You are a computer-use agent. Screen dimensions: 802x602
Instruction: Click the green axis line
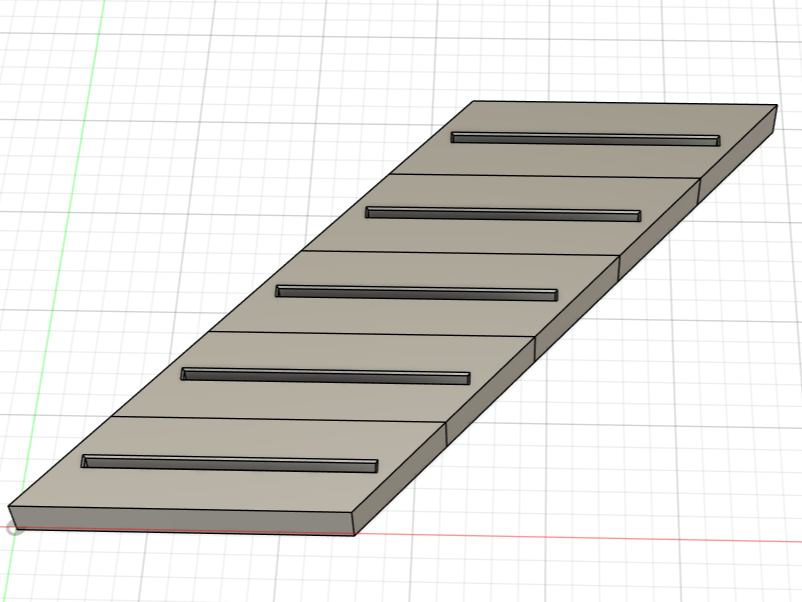pyautogui.click(x=61, y=256)
